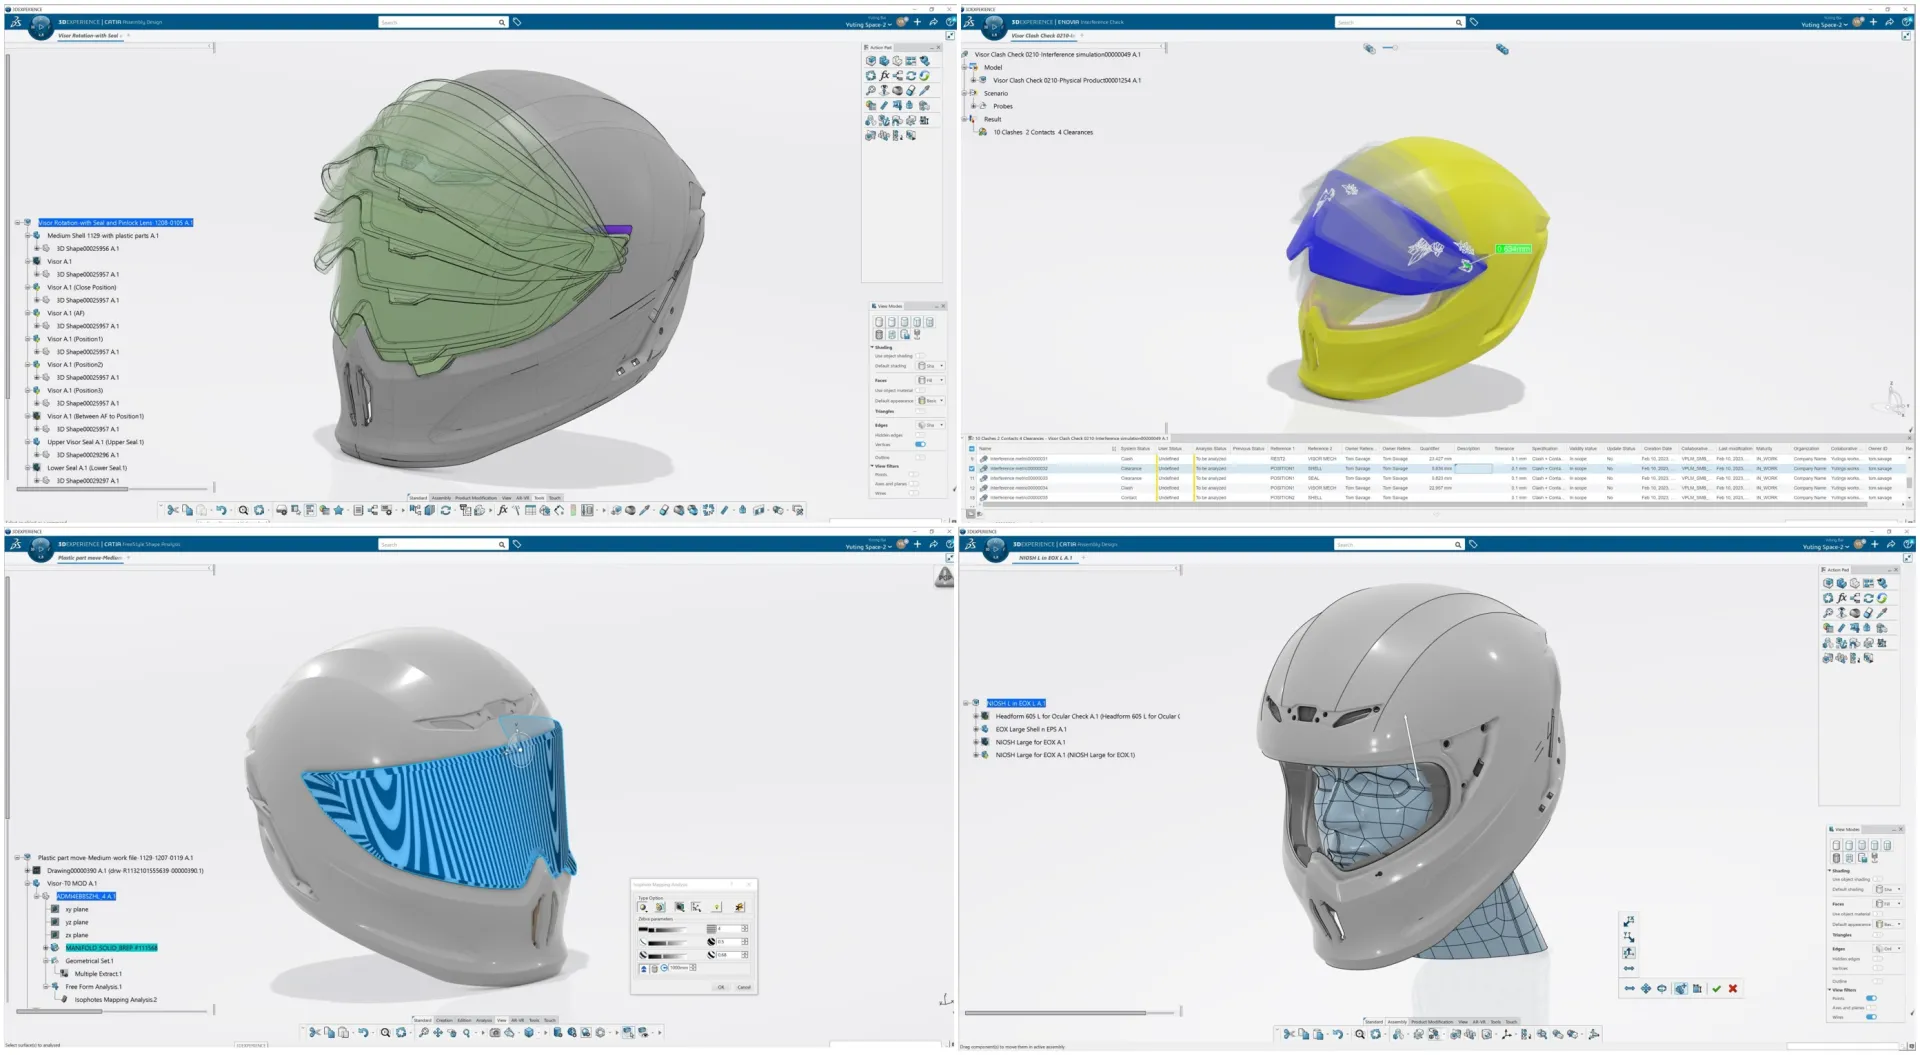
Task: Toggle Hidden edges switch in NIOSH View Modes
Action: (1878, 959)
